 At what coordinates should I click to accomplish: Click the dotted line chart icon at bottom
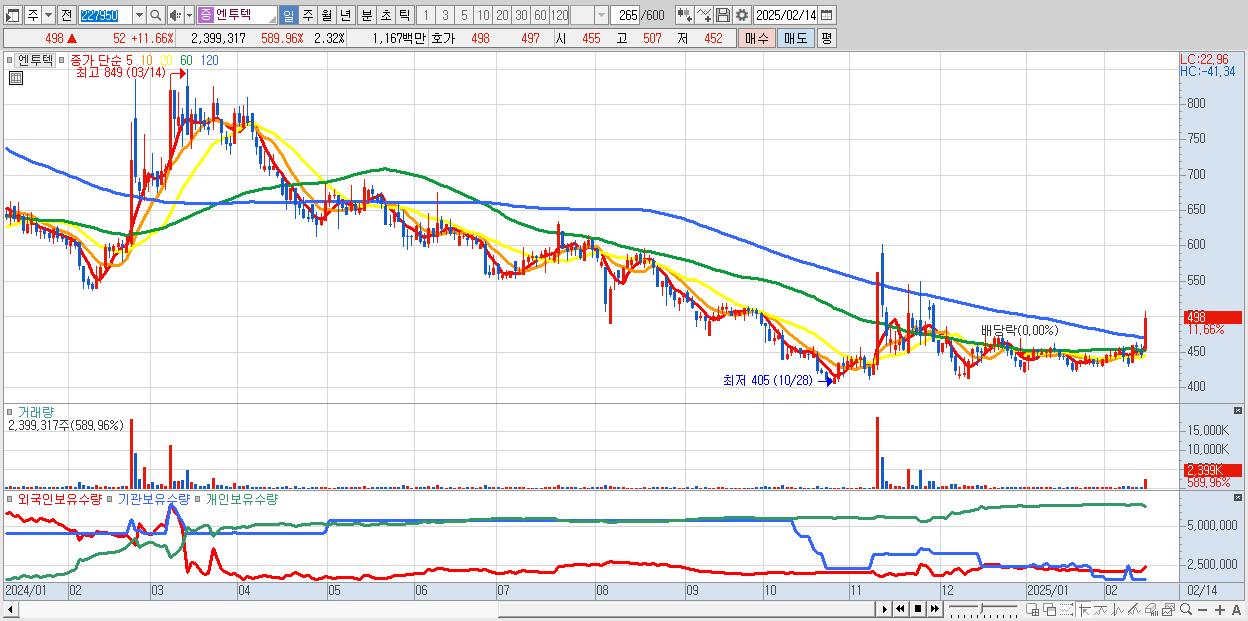[1066, 610]
